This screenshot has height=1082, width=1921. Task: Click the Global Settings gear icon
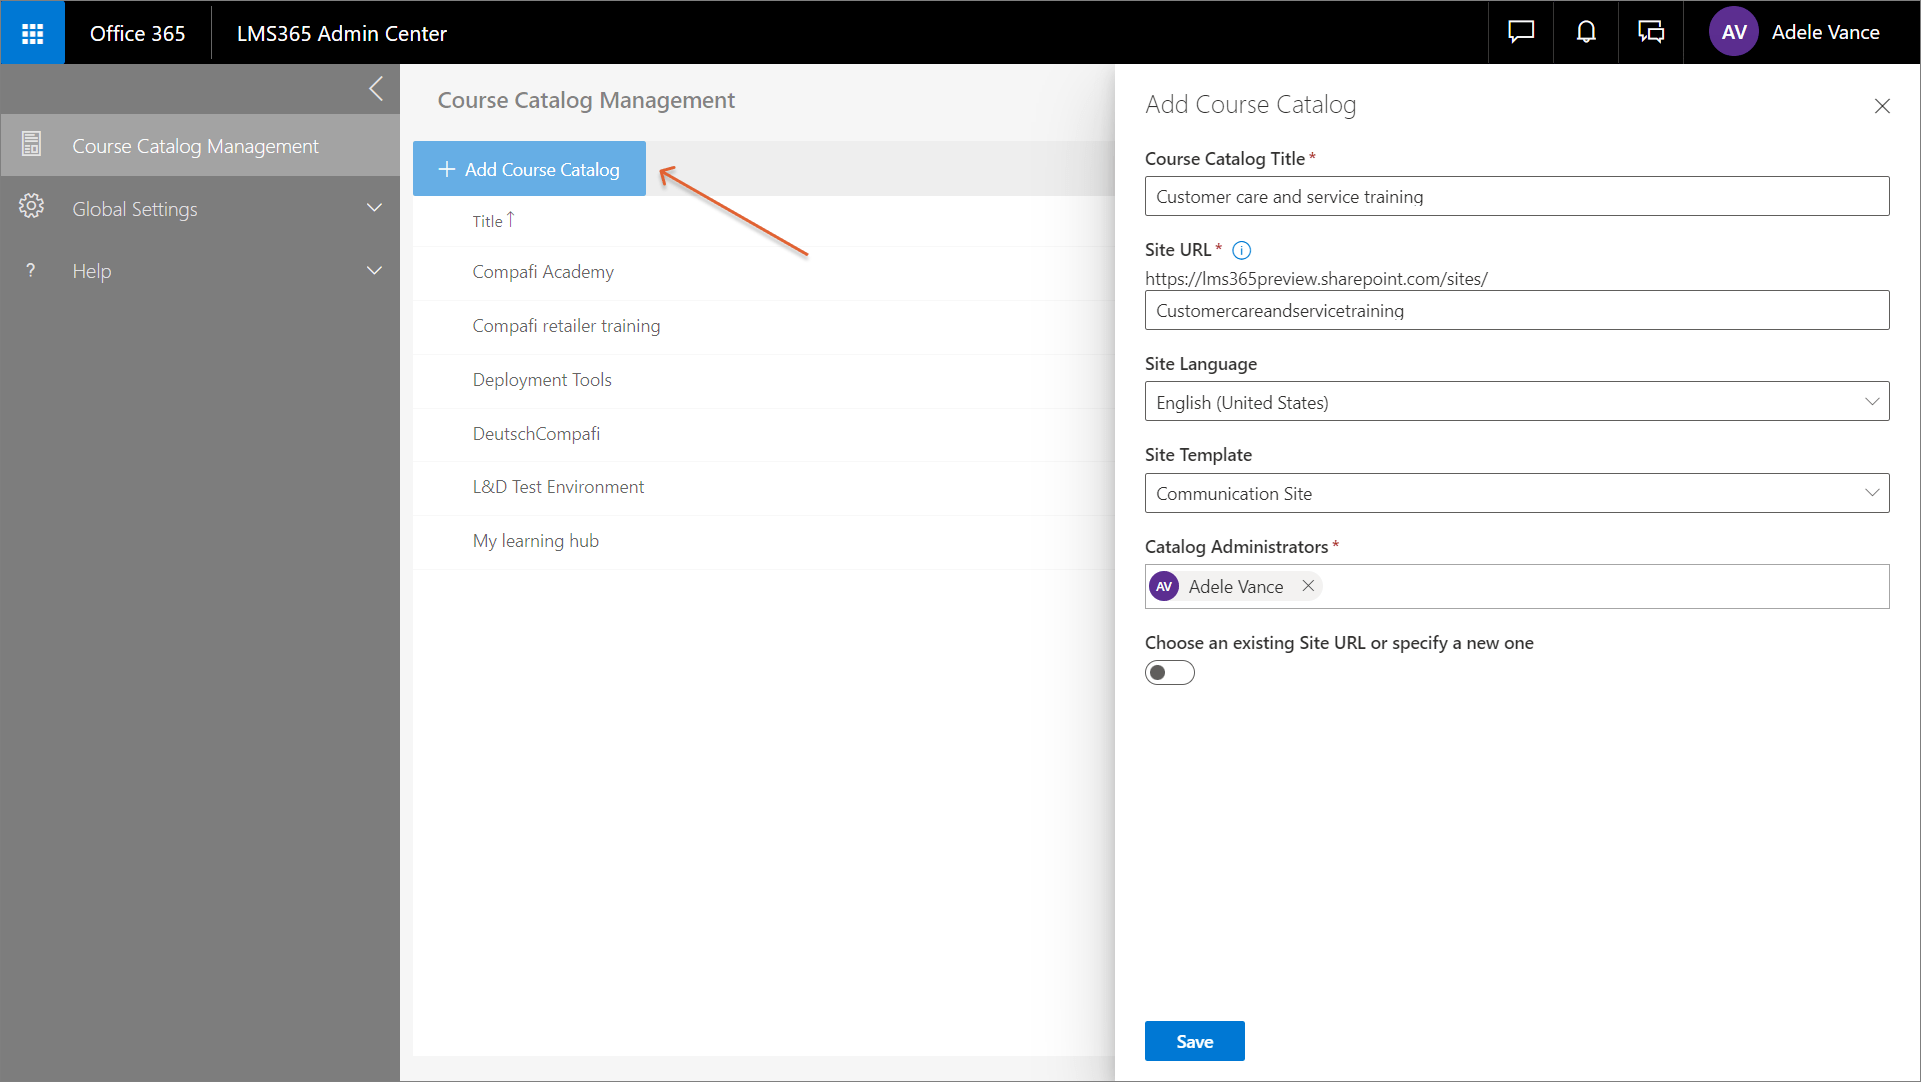[x=31, y=208]
